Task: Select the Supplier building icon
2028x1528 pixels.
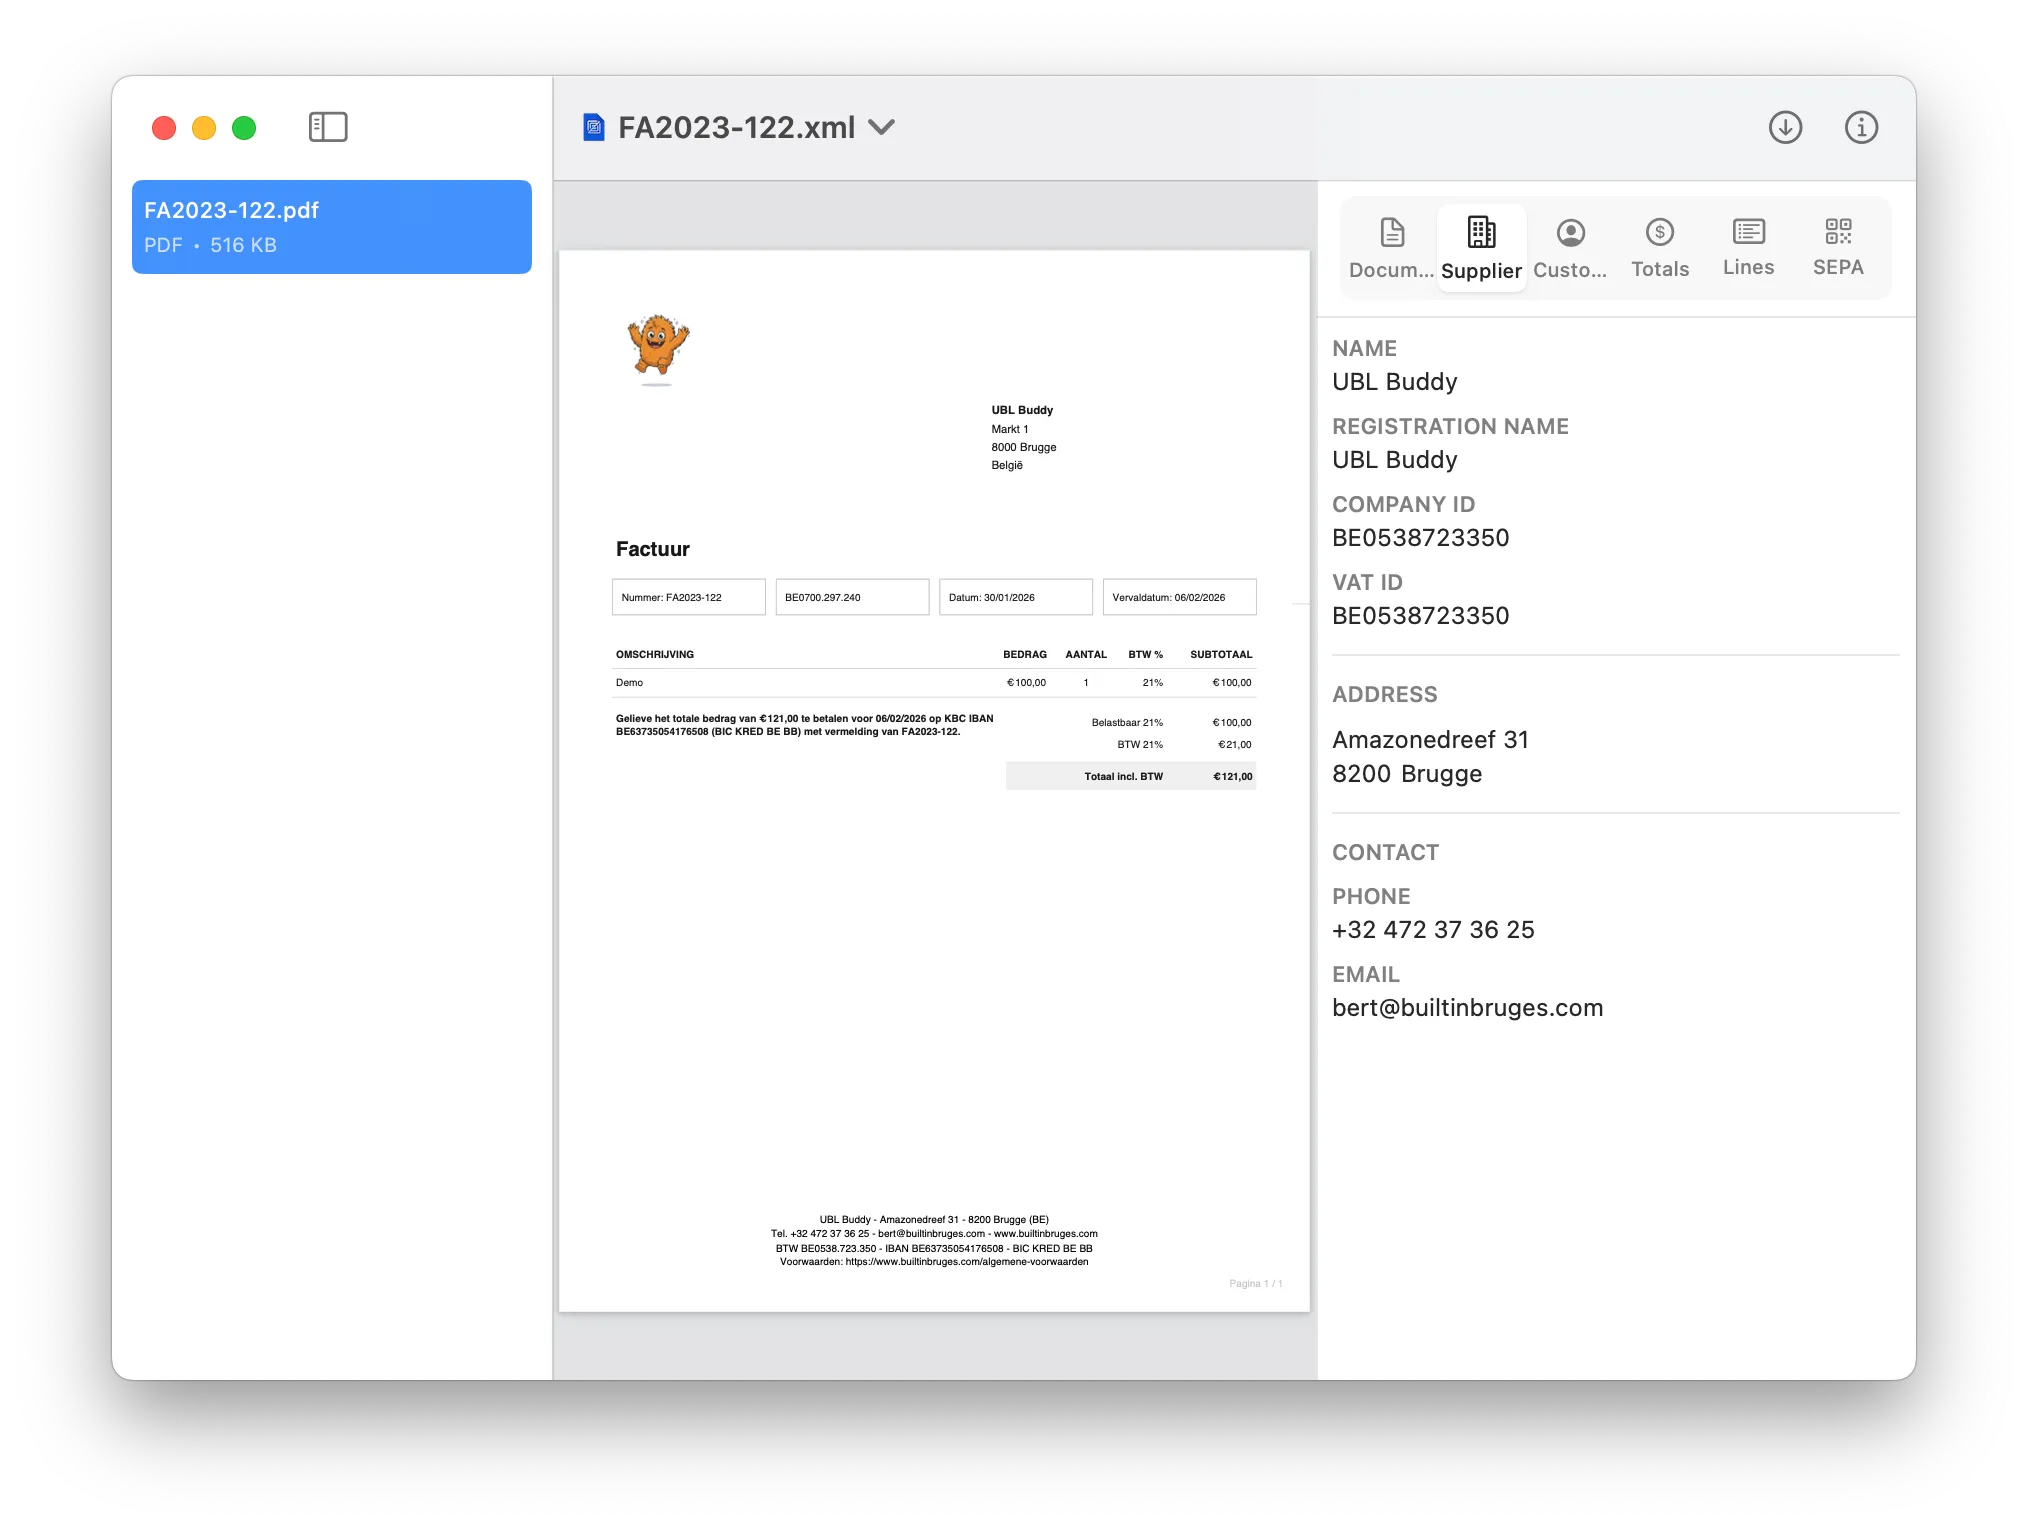Action: [1481, 232]
